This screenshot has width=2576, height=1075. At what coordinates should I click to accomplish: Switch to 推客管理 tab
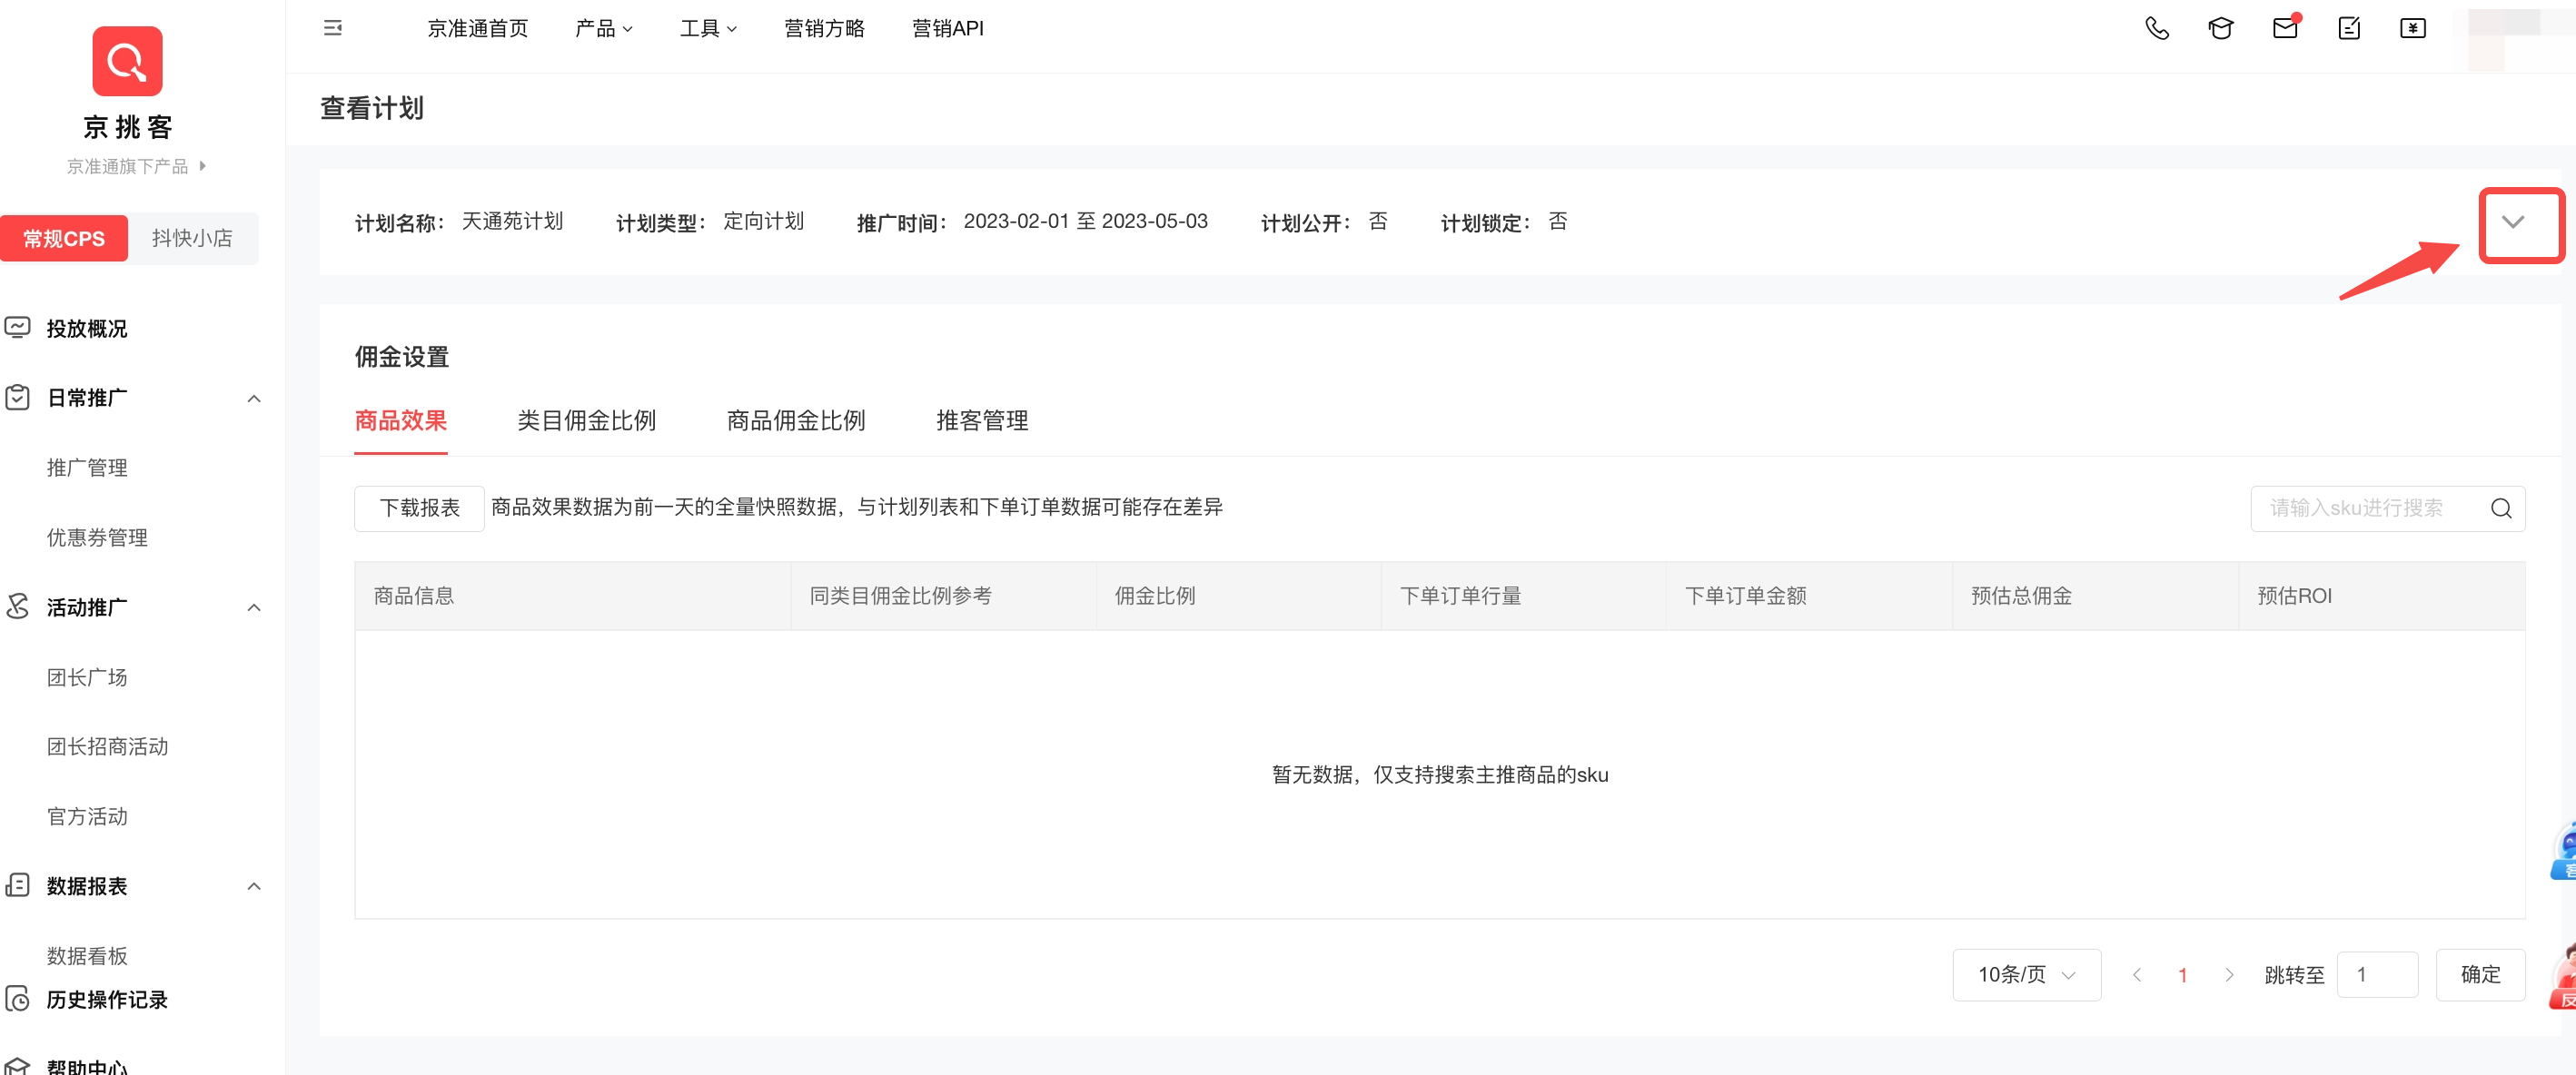982,421
